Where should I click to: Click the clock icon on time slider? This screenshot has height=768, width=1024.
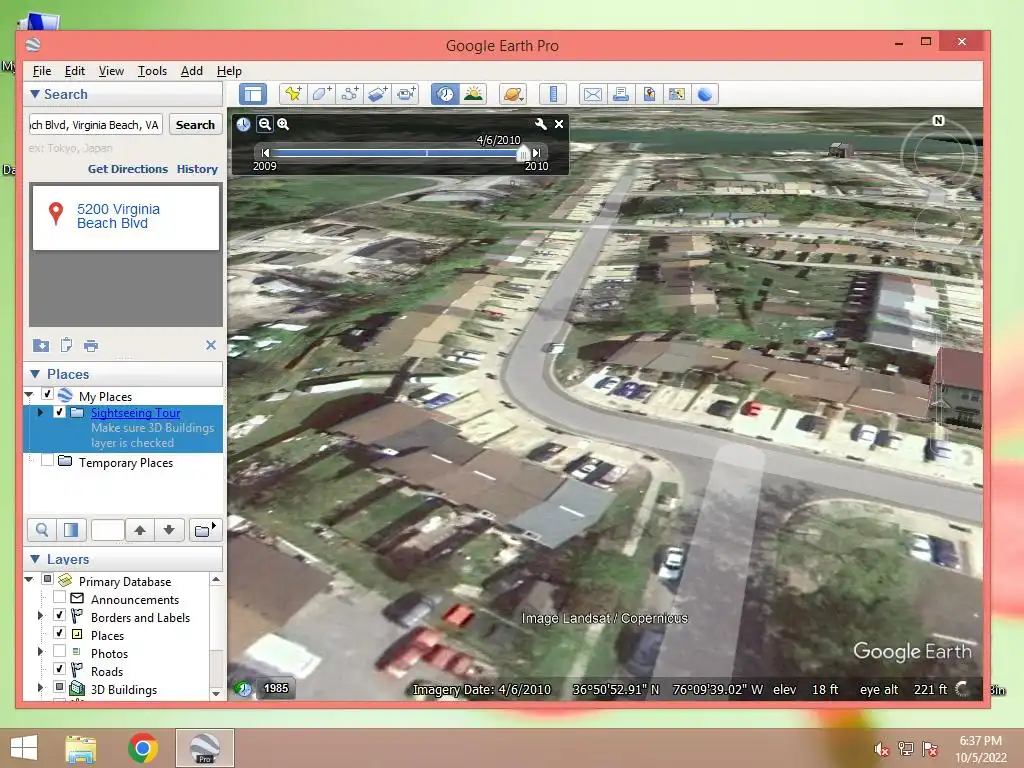point(243,124)
